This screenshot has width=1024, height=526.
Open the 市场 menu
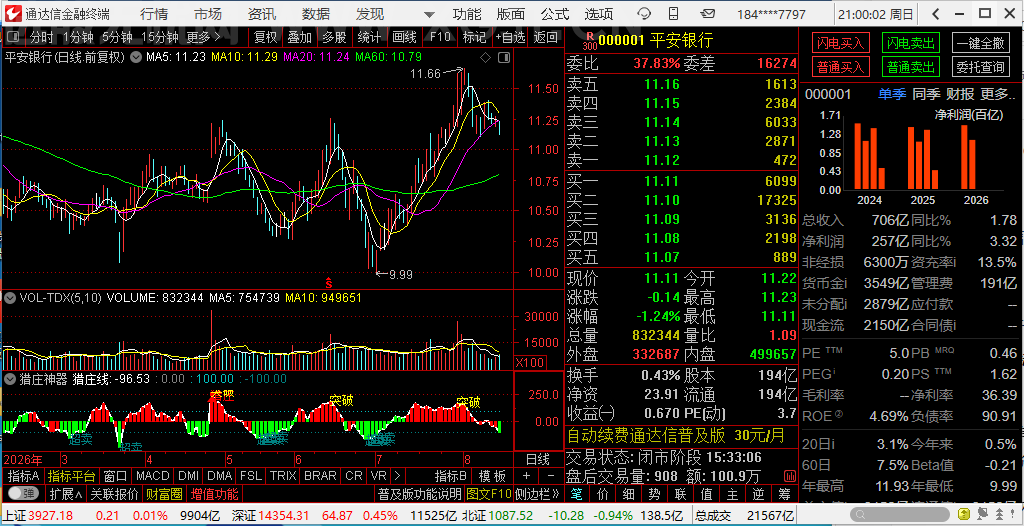click(208, 14)
